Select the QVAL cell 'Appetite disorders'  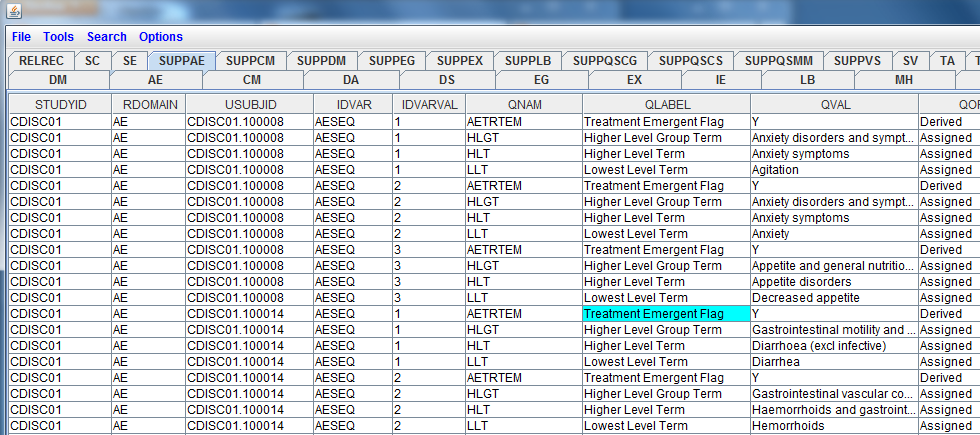(x=835, y=282)
